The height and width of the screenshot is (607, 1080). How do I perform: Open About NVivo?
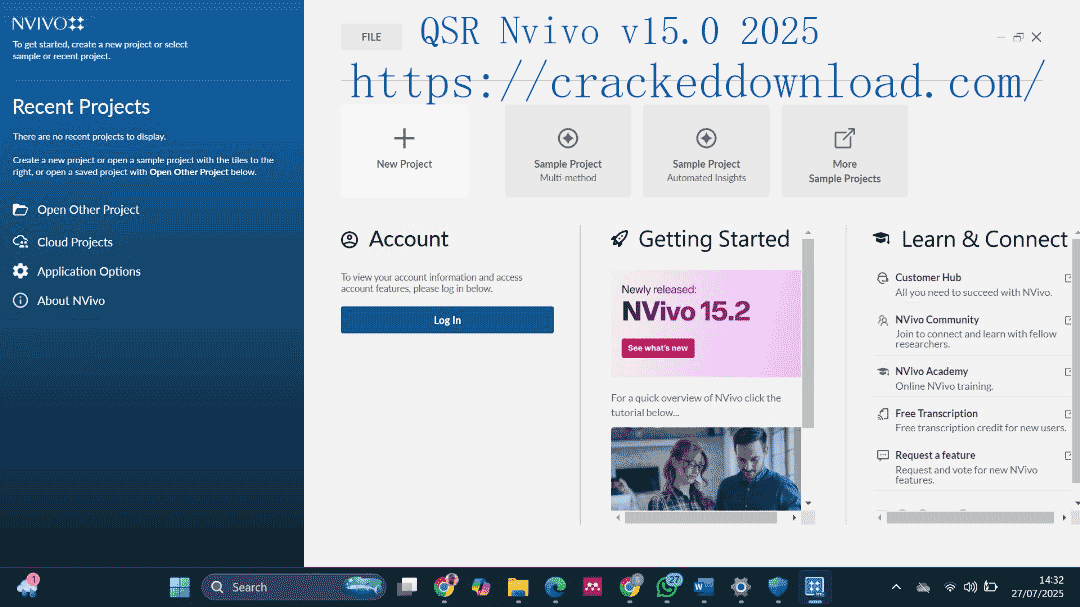pos(71,300)
